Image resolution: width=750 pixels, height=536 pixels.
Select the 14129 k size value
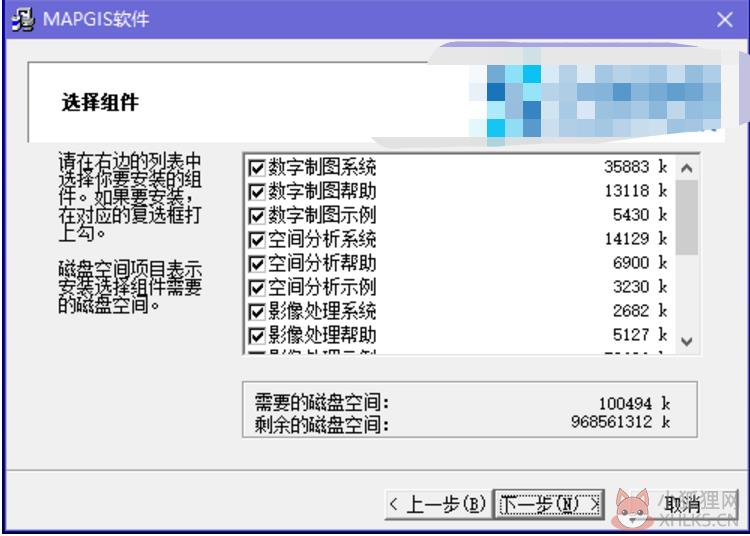point(636,239)
